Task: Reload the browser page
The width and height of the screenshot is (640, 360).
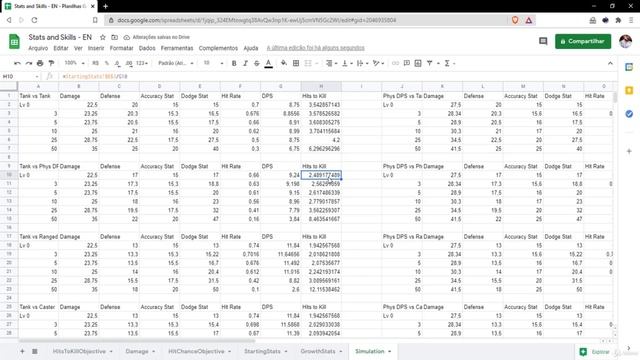Action: [x=34, y=20]
